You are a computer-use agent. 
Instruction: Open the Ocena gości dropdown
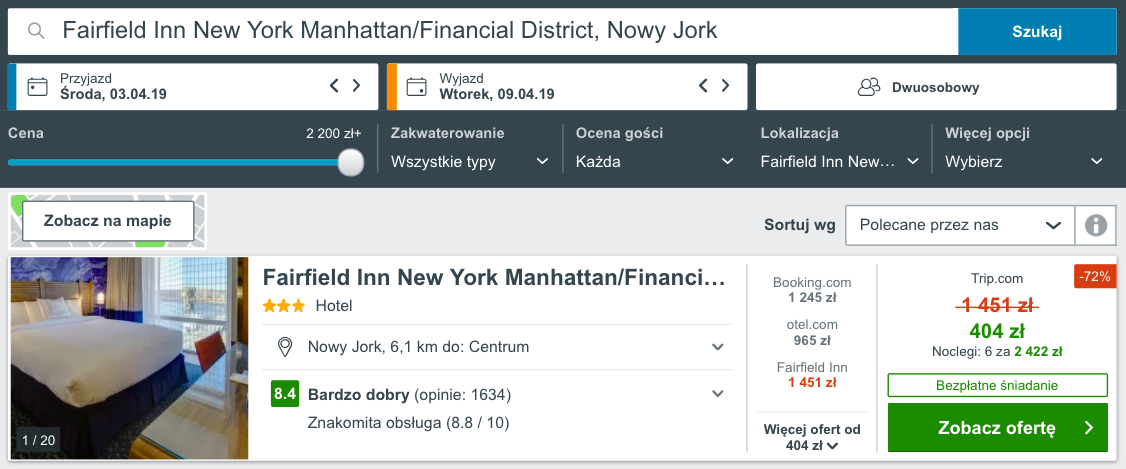tap(655, 162)
